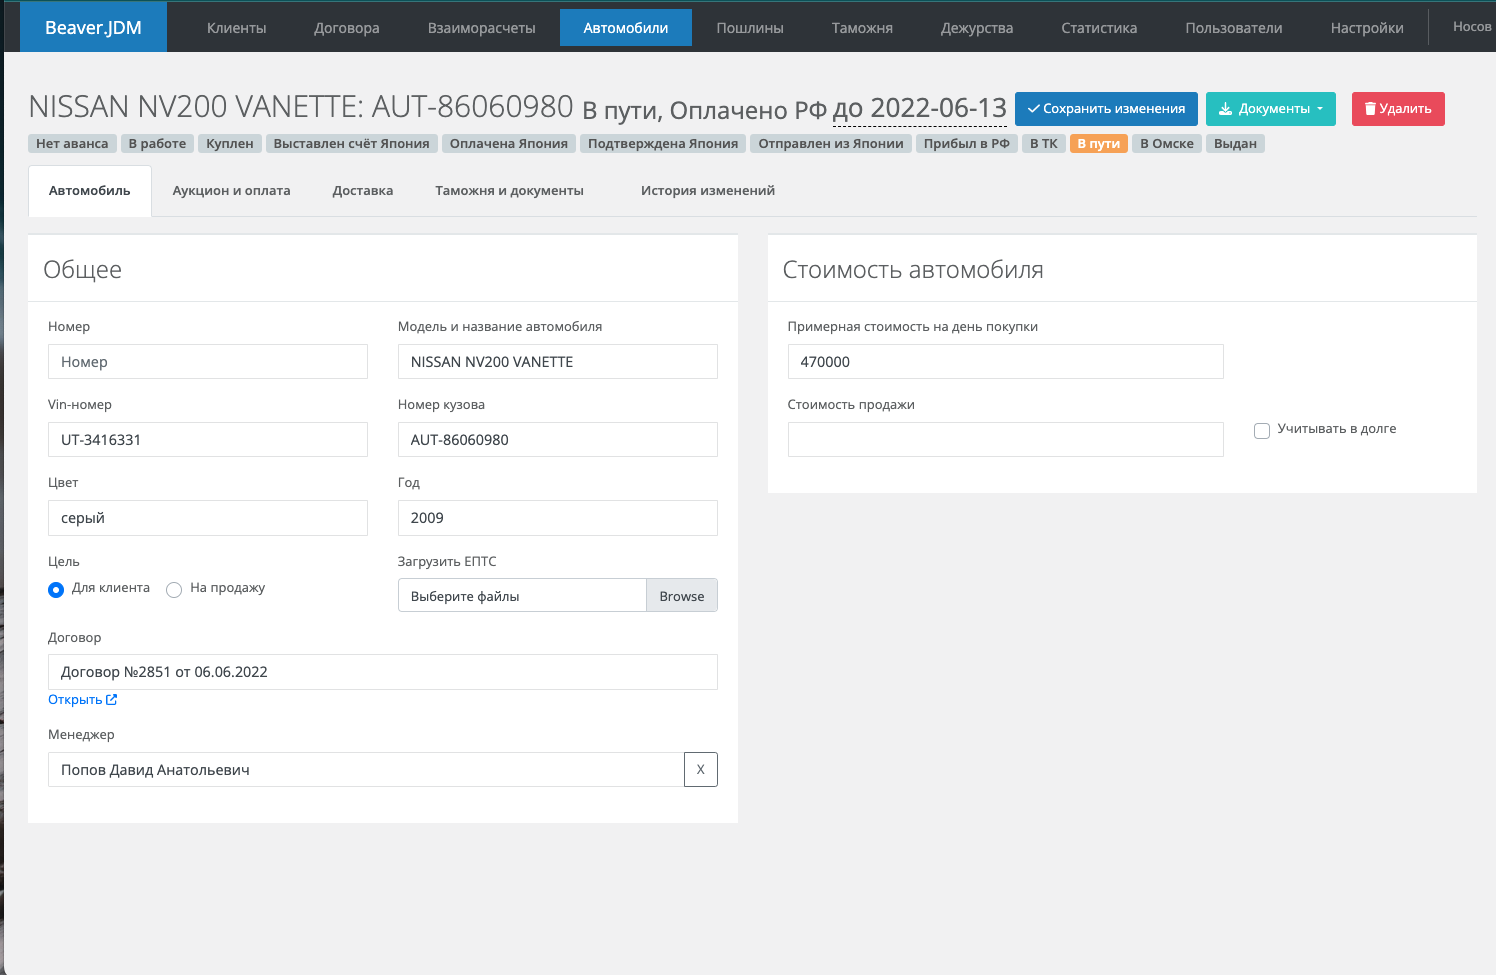The width and height of the screenshot is (1496, 975).
Task: Click the Beaver.JDM logo
Action: [93, 28]
